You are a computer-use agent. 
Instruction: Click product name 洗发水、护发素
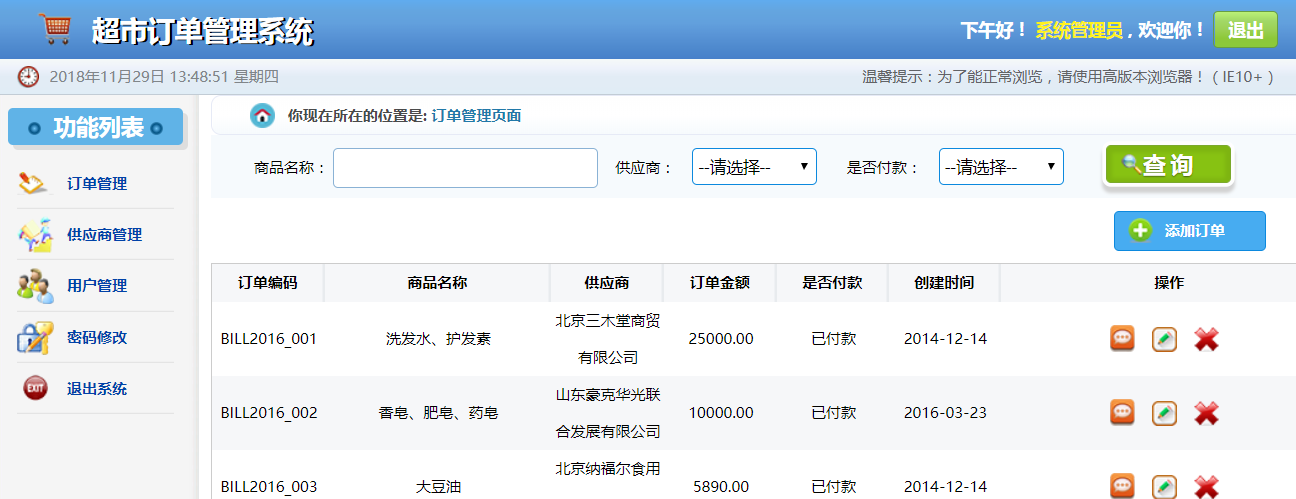pyautogui.click(x=438, y=339)
